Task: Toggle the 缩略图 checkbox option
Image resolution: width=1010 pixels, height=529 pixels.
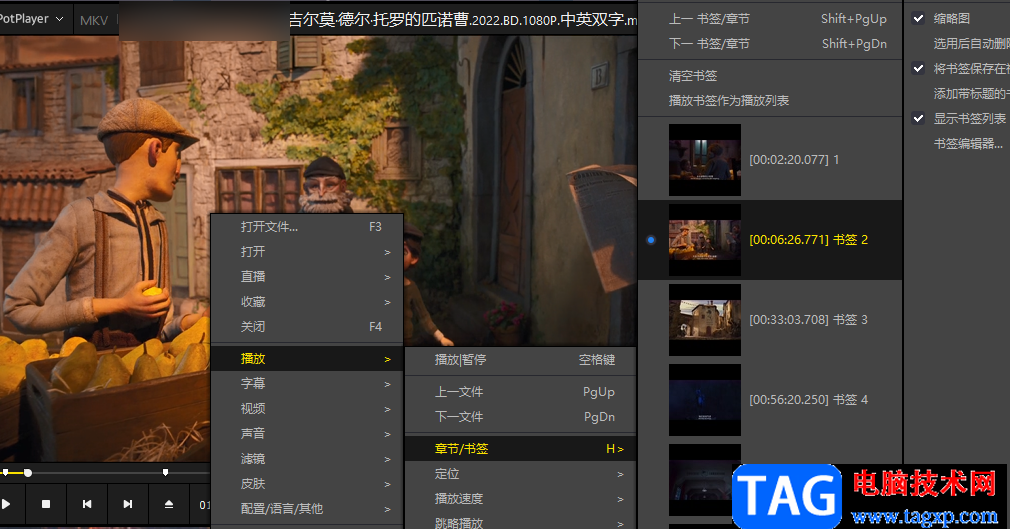Action: pyautogui.click(x=919, y=19)
